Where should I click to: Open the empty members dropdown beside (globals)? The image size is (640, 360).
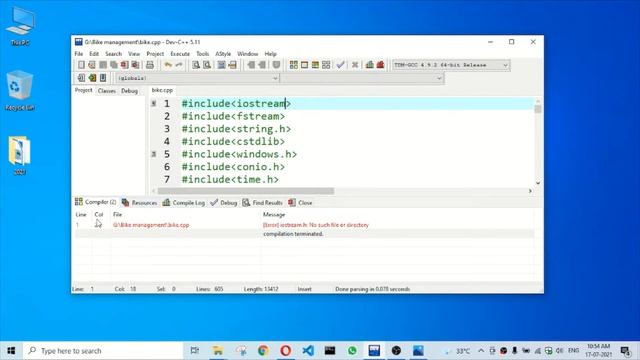point(362,78)
